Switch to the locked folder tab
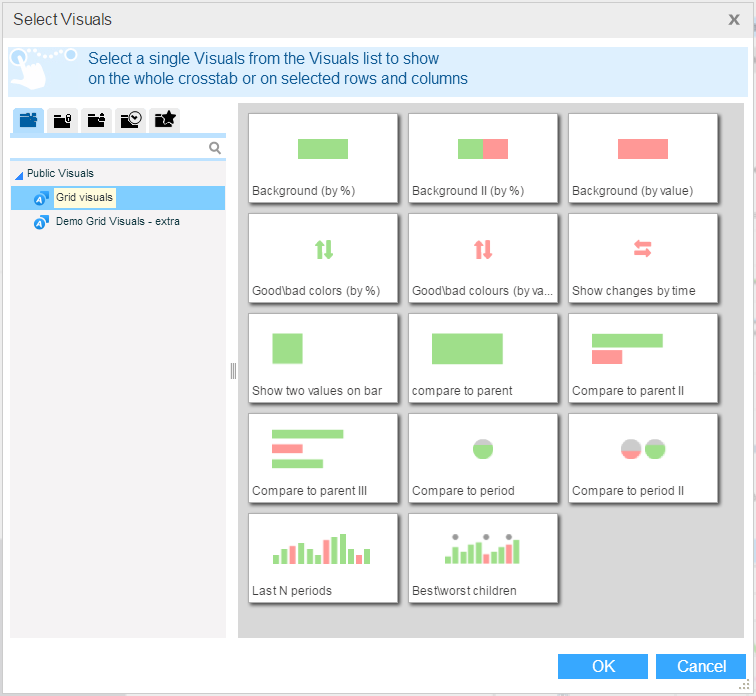 tap(62, 121)
